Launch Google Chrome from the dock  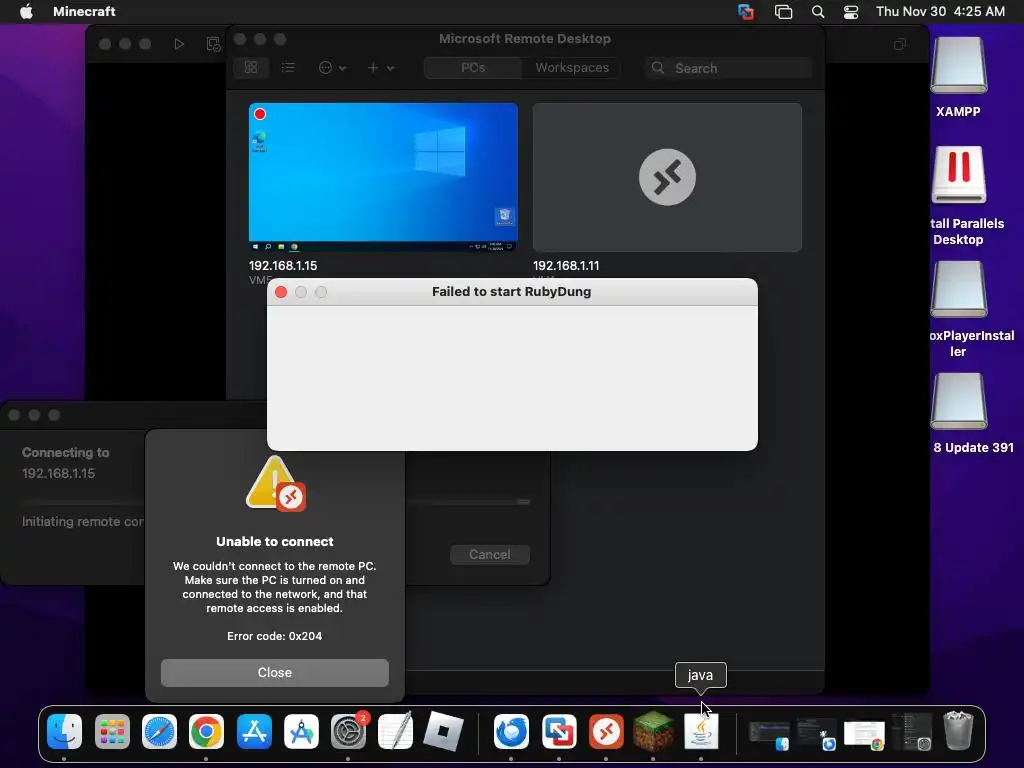click(x=206, y=731)
